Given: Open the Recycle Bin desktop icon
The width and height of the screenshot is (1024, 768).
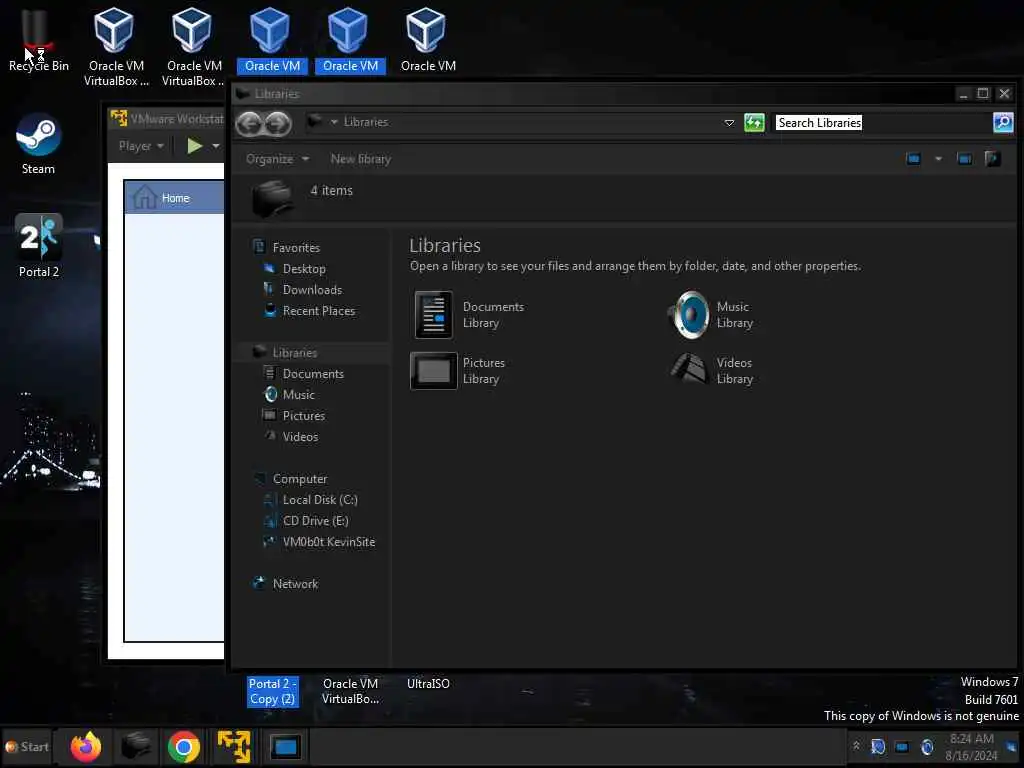Looking at the screenshot, I should pos(38,39).
